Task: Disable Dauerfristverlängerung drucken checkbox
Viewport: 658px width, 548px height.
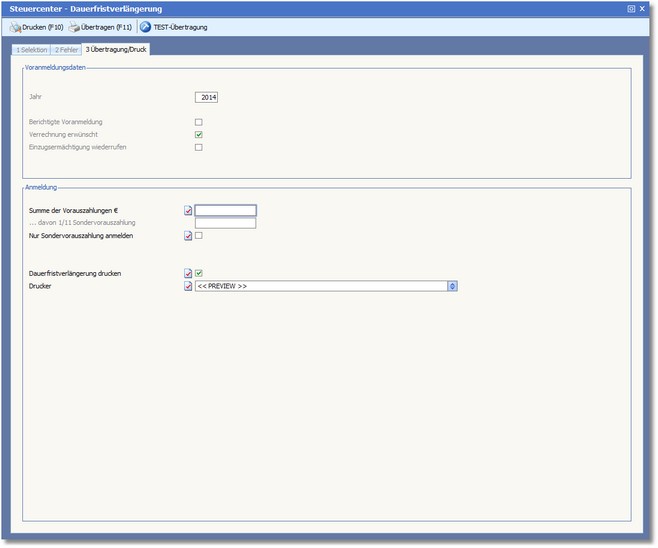Action: pos(199,273)
